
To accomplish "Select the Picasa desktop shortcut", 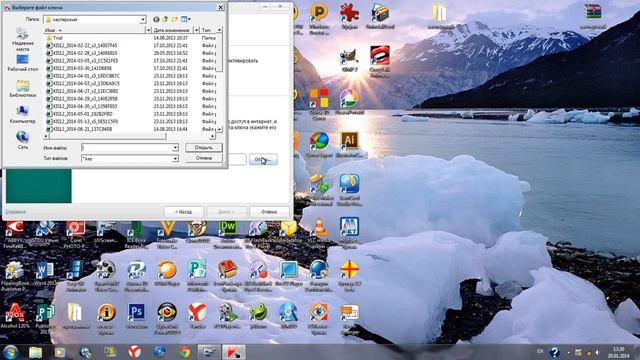I will 349,101.
